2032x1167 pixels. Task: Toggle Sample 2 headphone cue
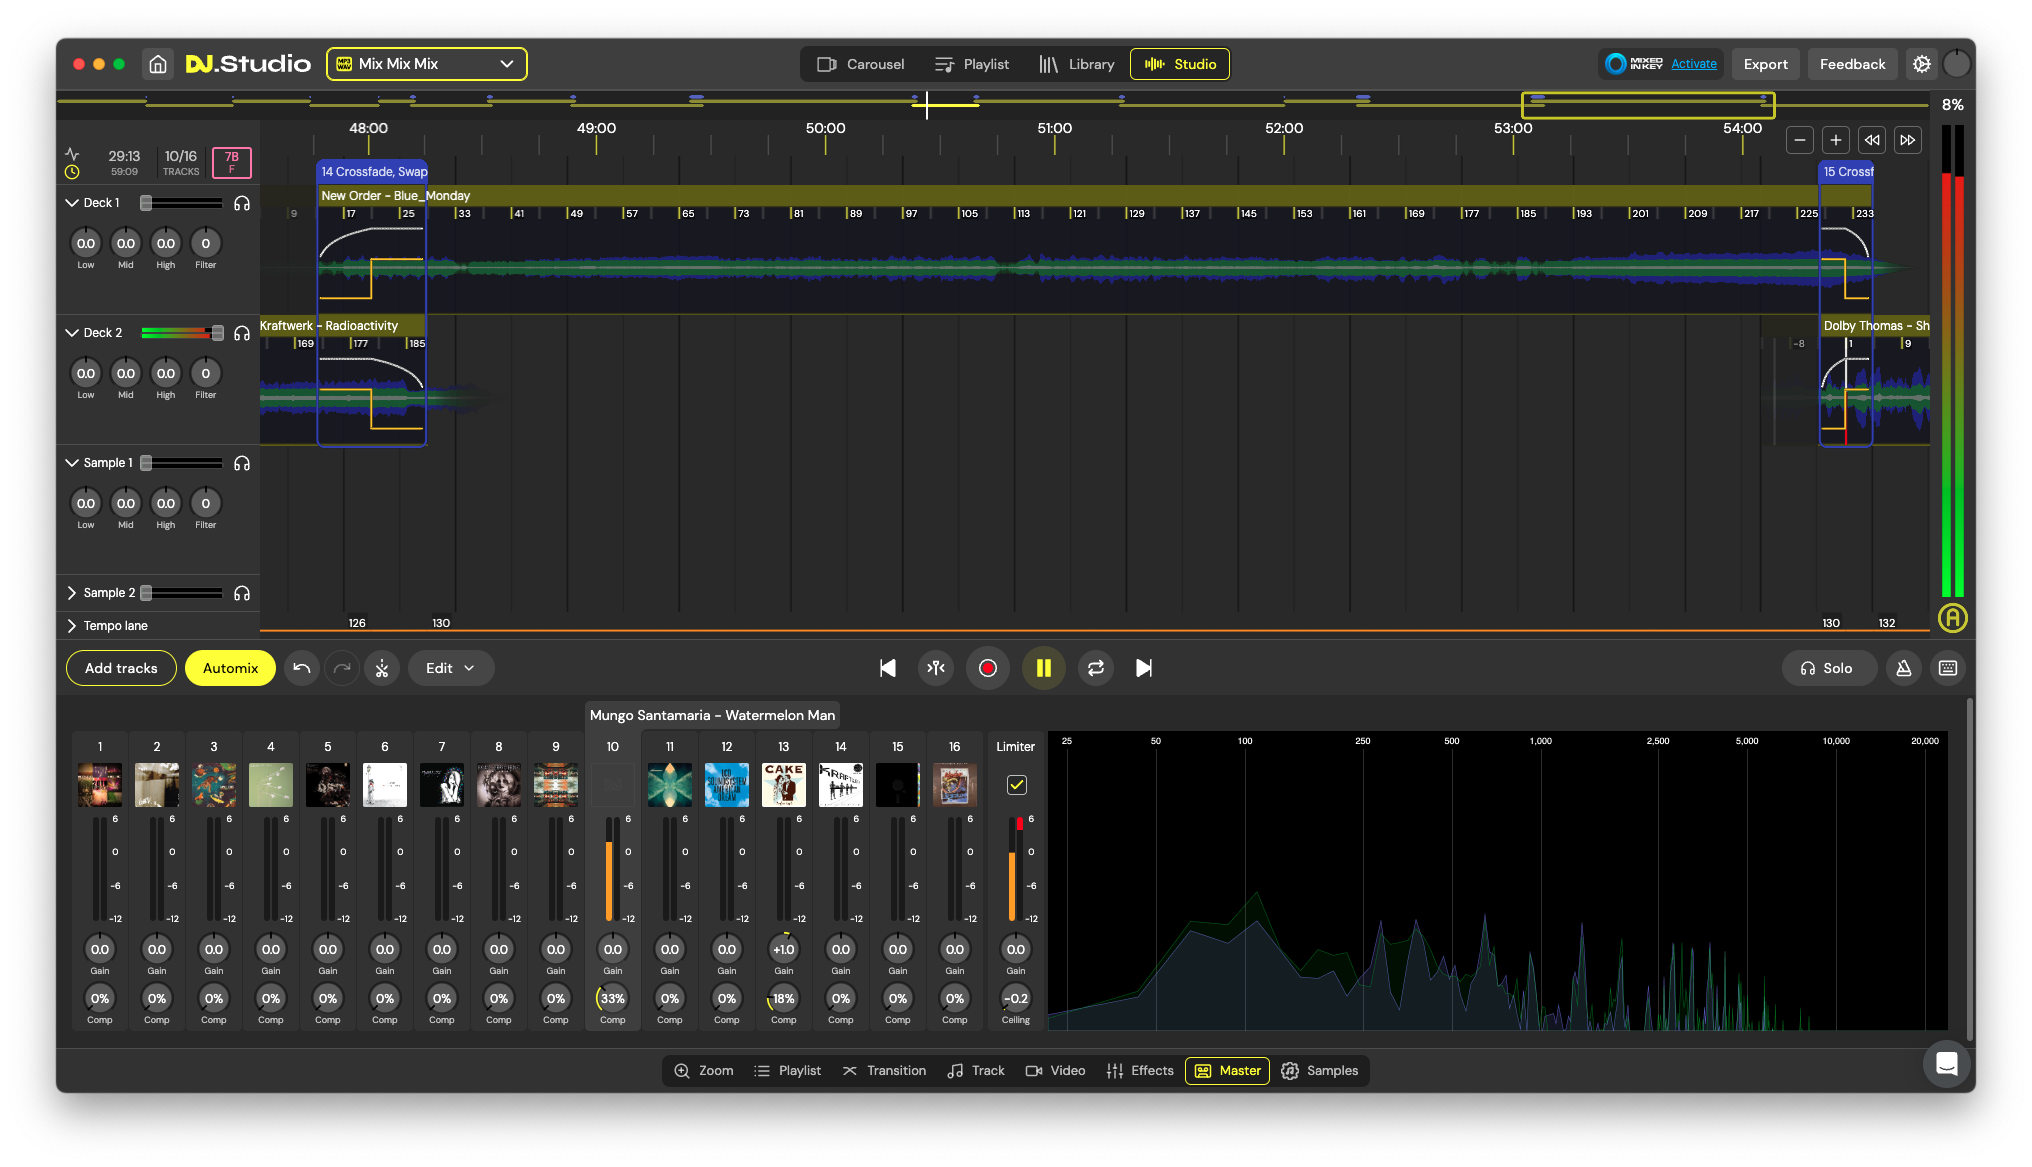242,593
